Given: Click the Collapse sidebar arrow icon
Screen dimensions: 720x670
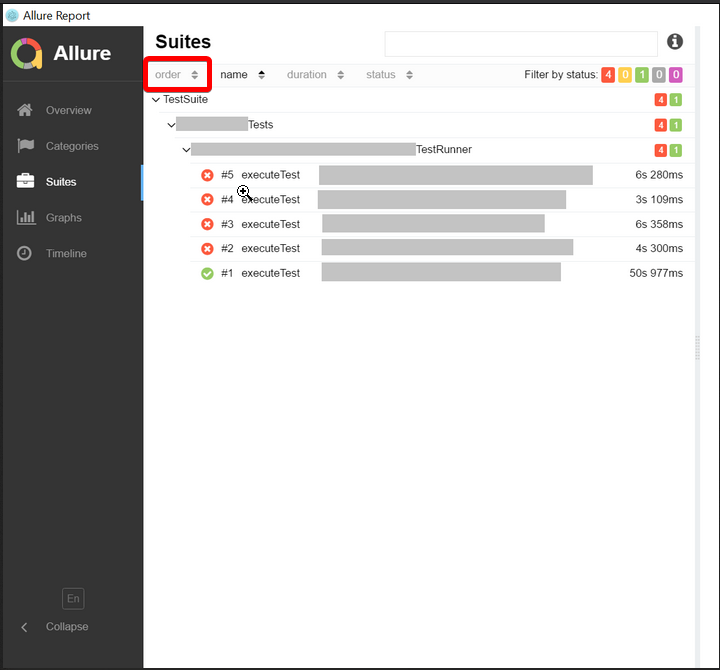Looking at the screenshot, I should tap(24, 627).
